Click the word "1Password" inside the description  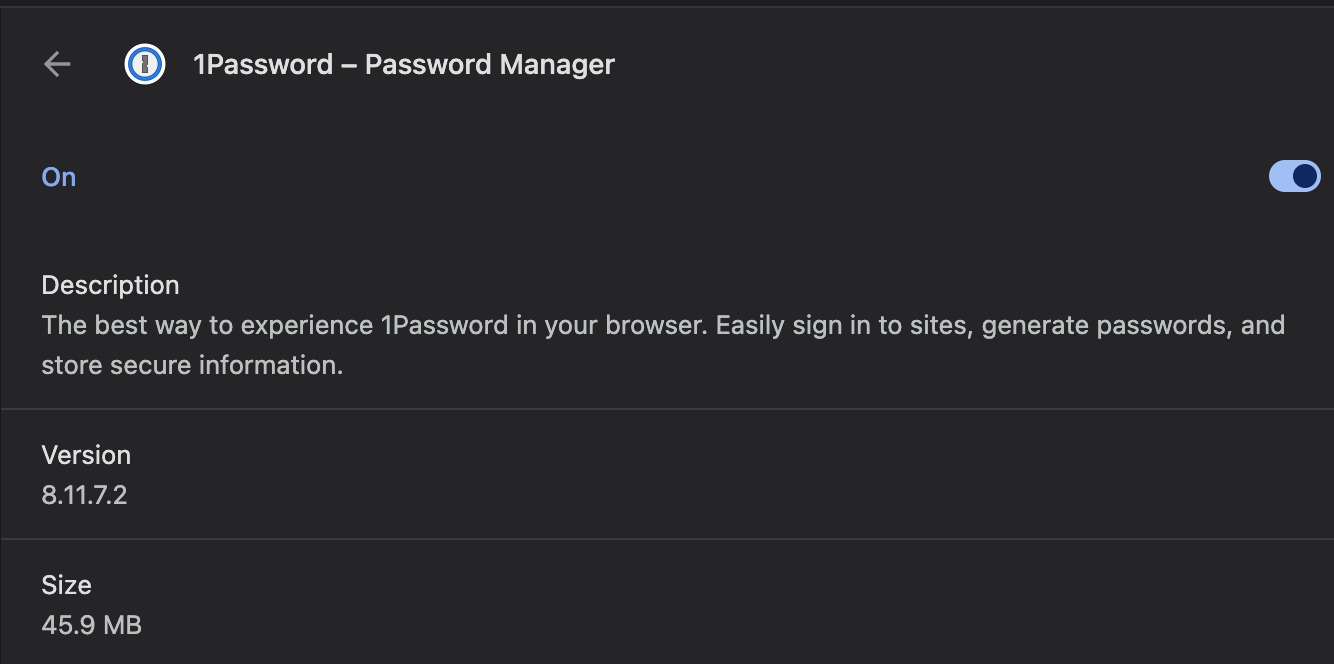[x=444, y=325]
